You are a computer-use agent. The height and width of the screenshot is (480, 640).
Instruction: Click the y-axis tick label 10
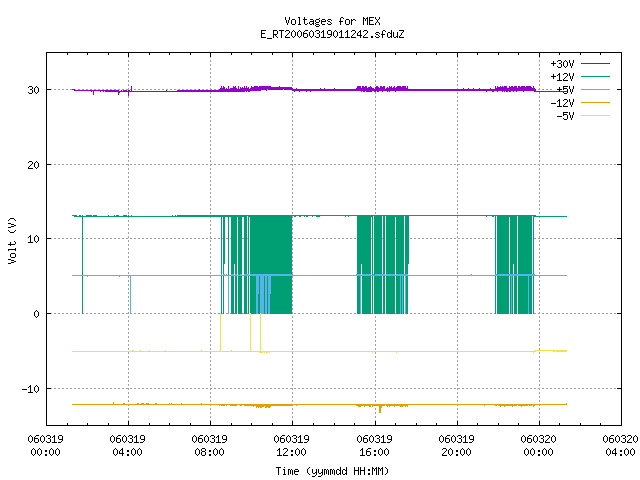[x=33, y=239]
